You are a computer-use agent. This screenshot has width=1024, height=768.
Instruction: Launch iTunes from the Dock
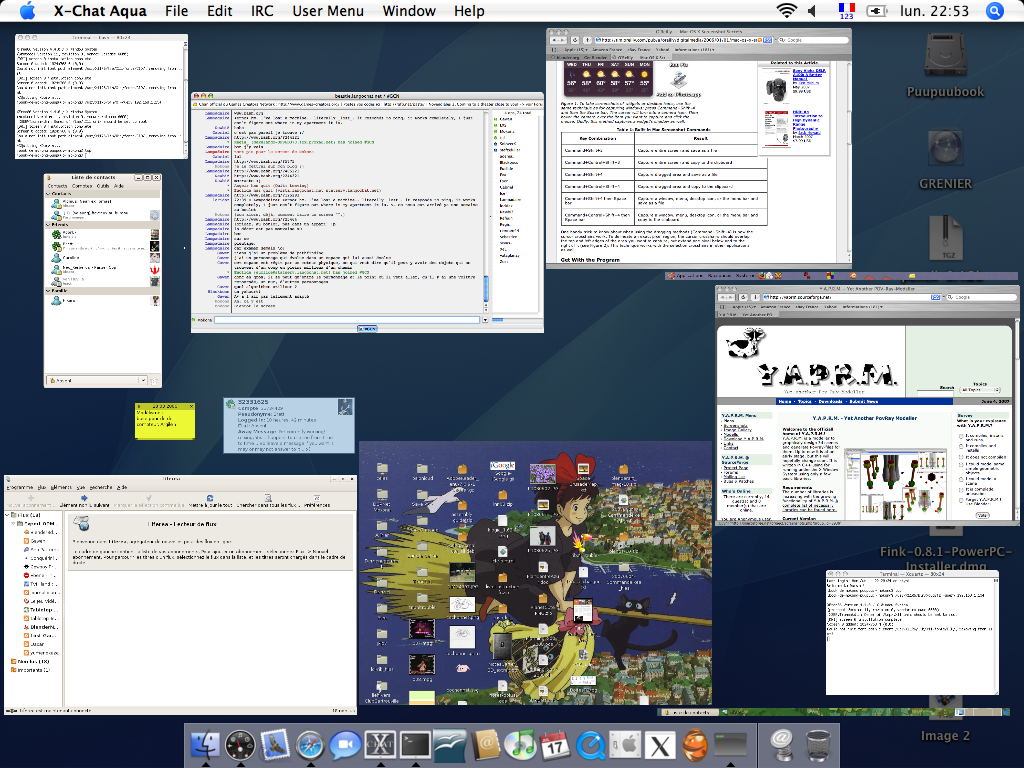tap(520, 745)
